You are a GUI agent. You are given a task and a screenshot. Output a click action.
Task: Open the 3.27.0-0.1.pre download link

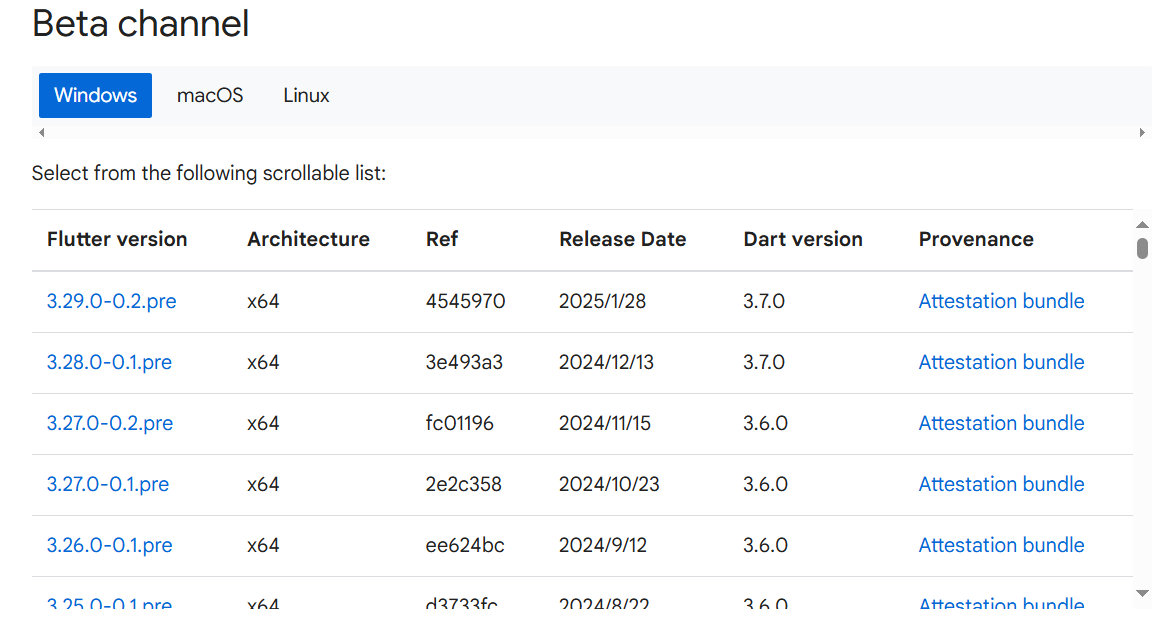(108, 484)
